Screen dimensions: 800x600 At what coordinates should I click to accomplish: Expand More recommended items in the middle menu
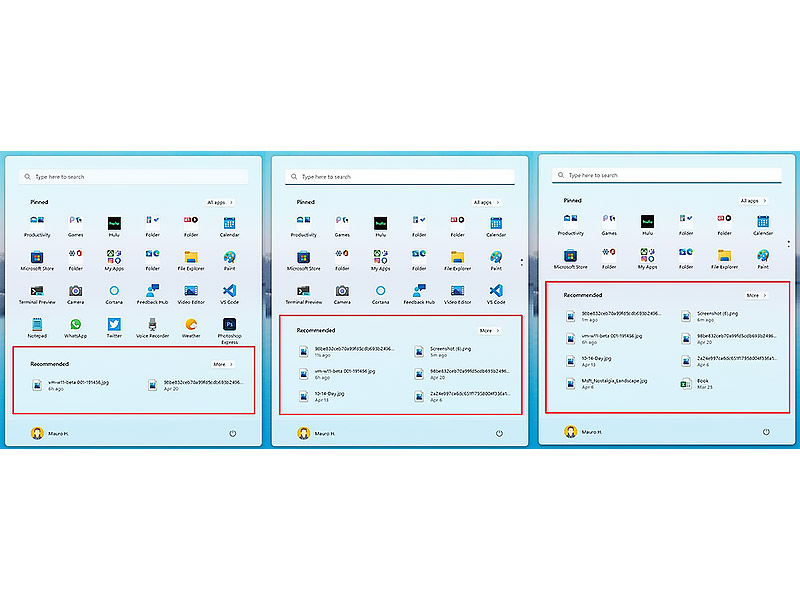(489, 330)
